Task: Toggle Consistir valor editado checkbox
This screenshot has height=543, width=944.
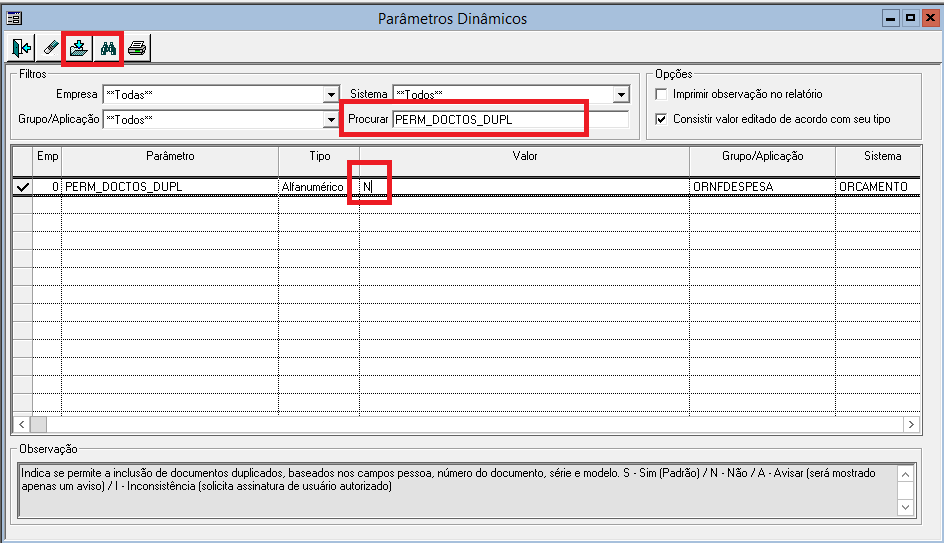Action: coord(661,119)
